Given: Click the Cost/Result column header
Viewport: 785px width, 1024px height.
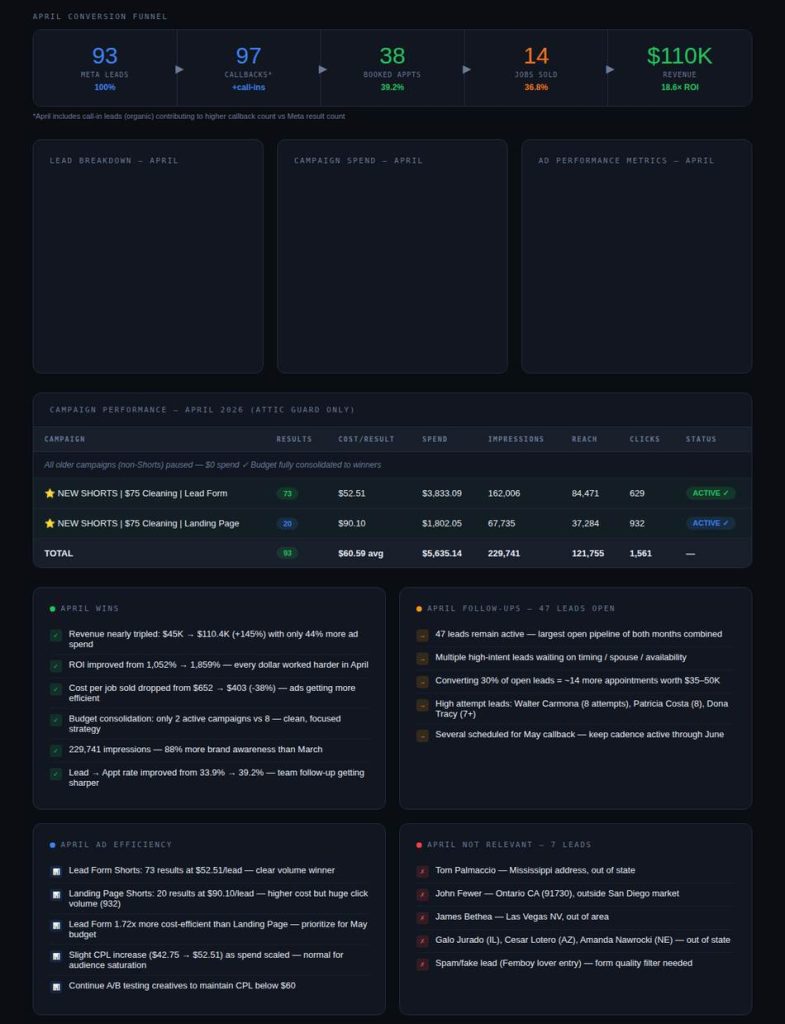Looking at the screenshot, I should (366, 439).
